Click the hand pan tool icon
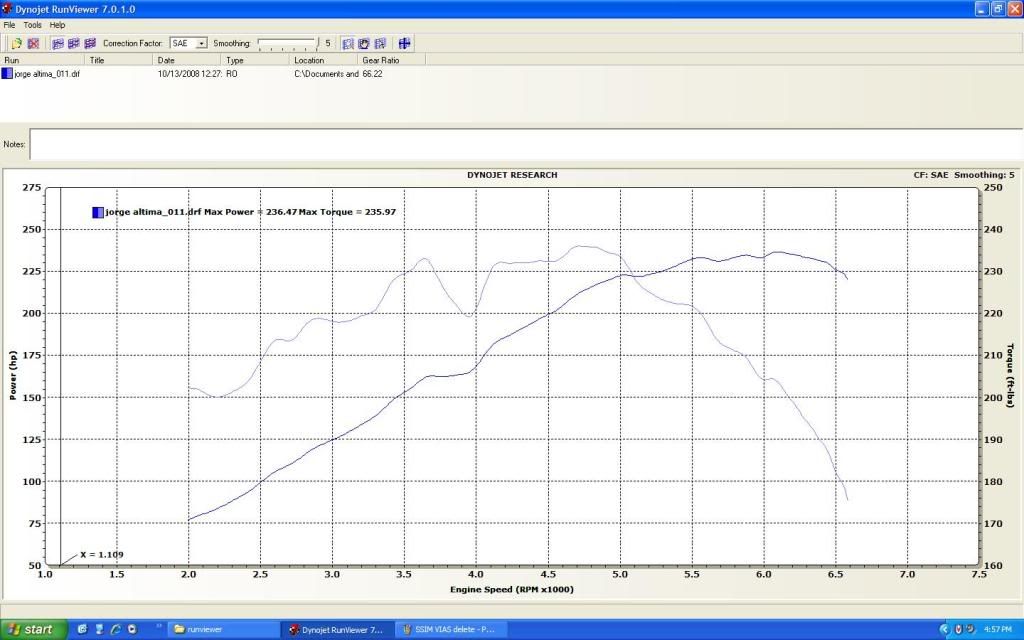Image resolution: width=1024 pixels, height=640 pixels. (x=364, y=44)
